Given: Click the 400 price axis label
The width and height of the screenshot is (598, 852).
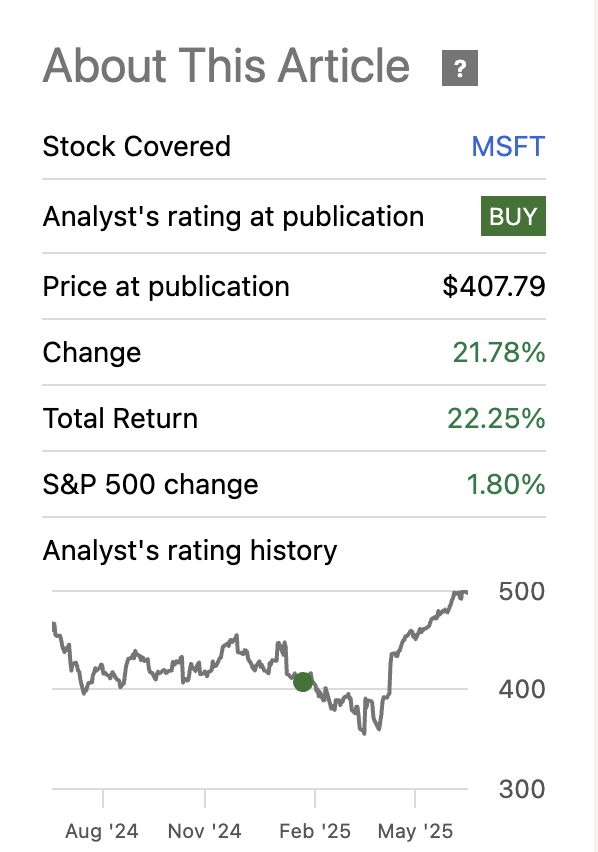Looking at the screenshot, I should (x=520, y=690).
